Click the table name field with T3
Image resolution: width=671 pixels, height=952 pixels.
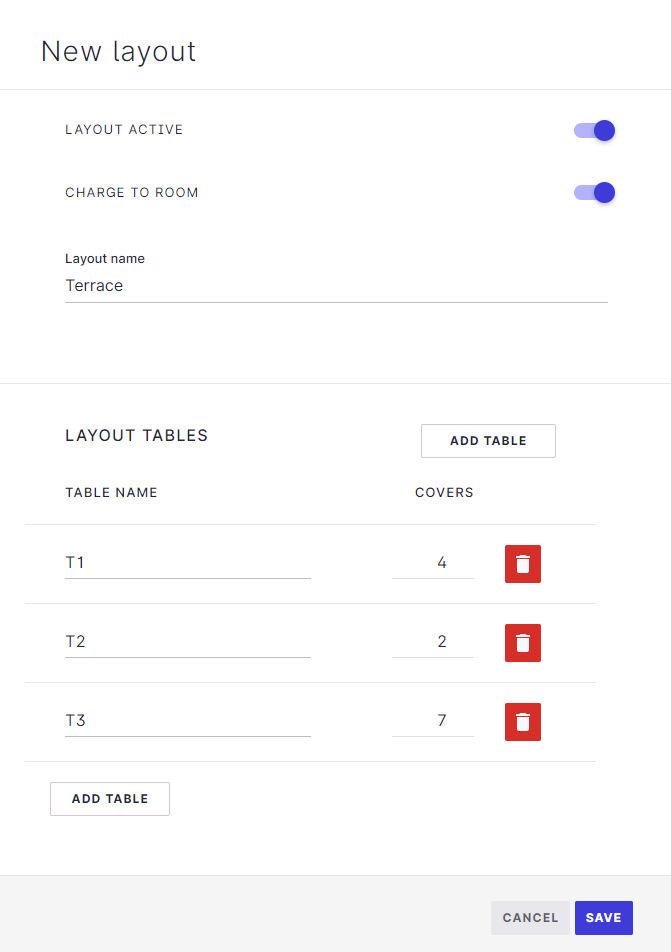pyautogui.click(x=187, y=720)
